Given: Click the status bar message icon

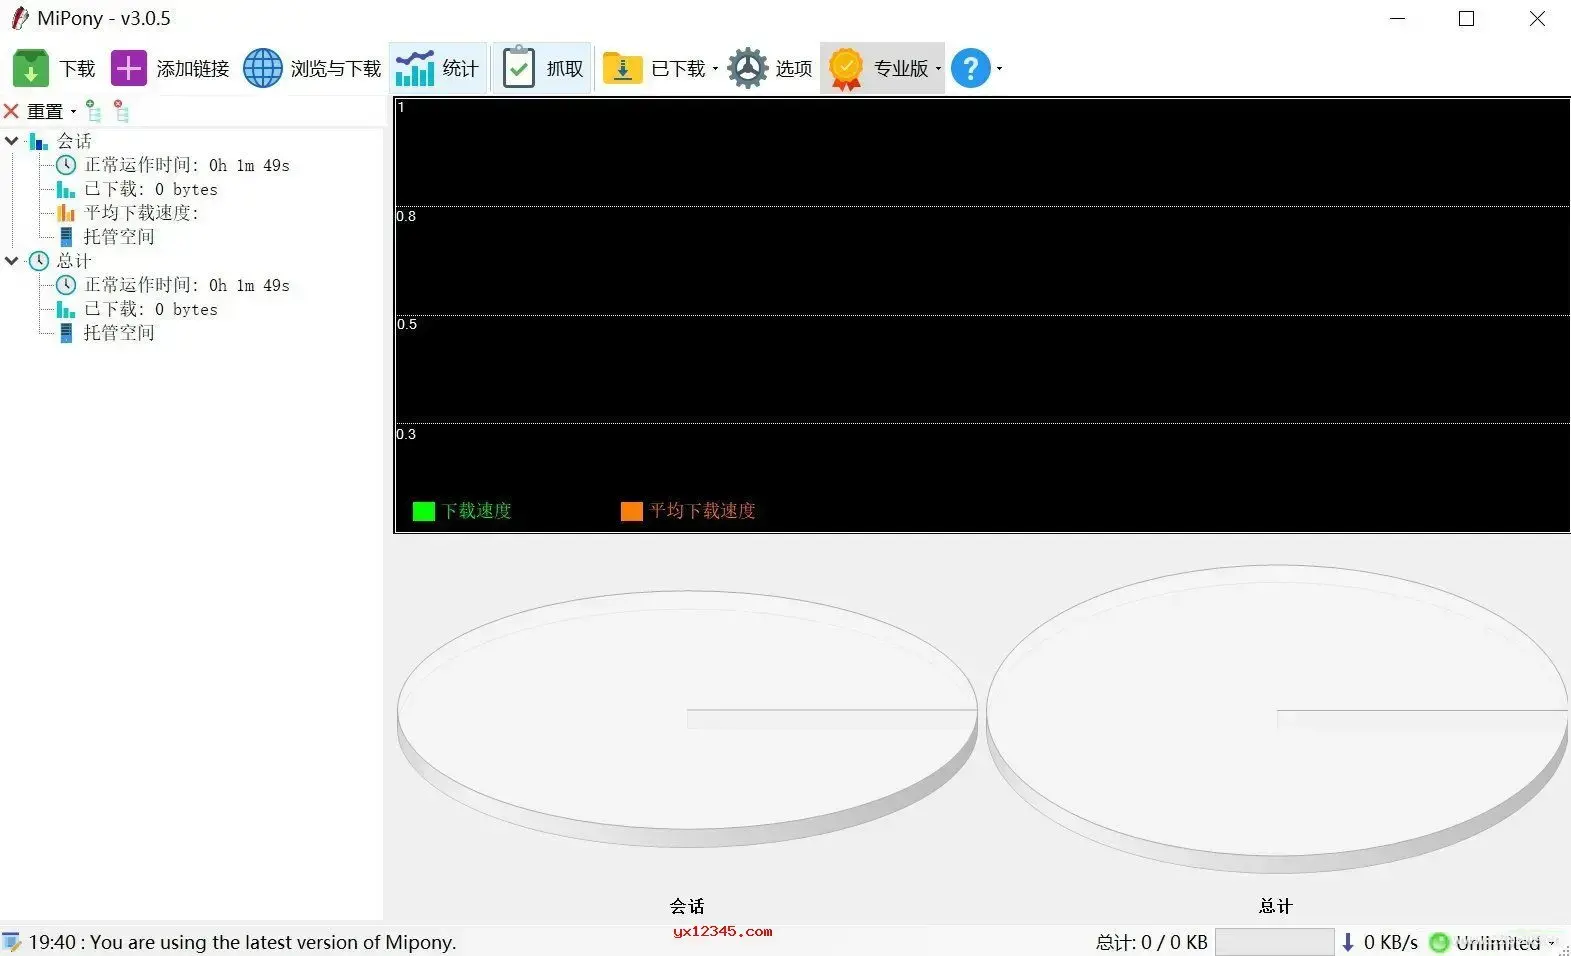Looking at the screenshot, I should point(12,942).
